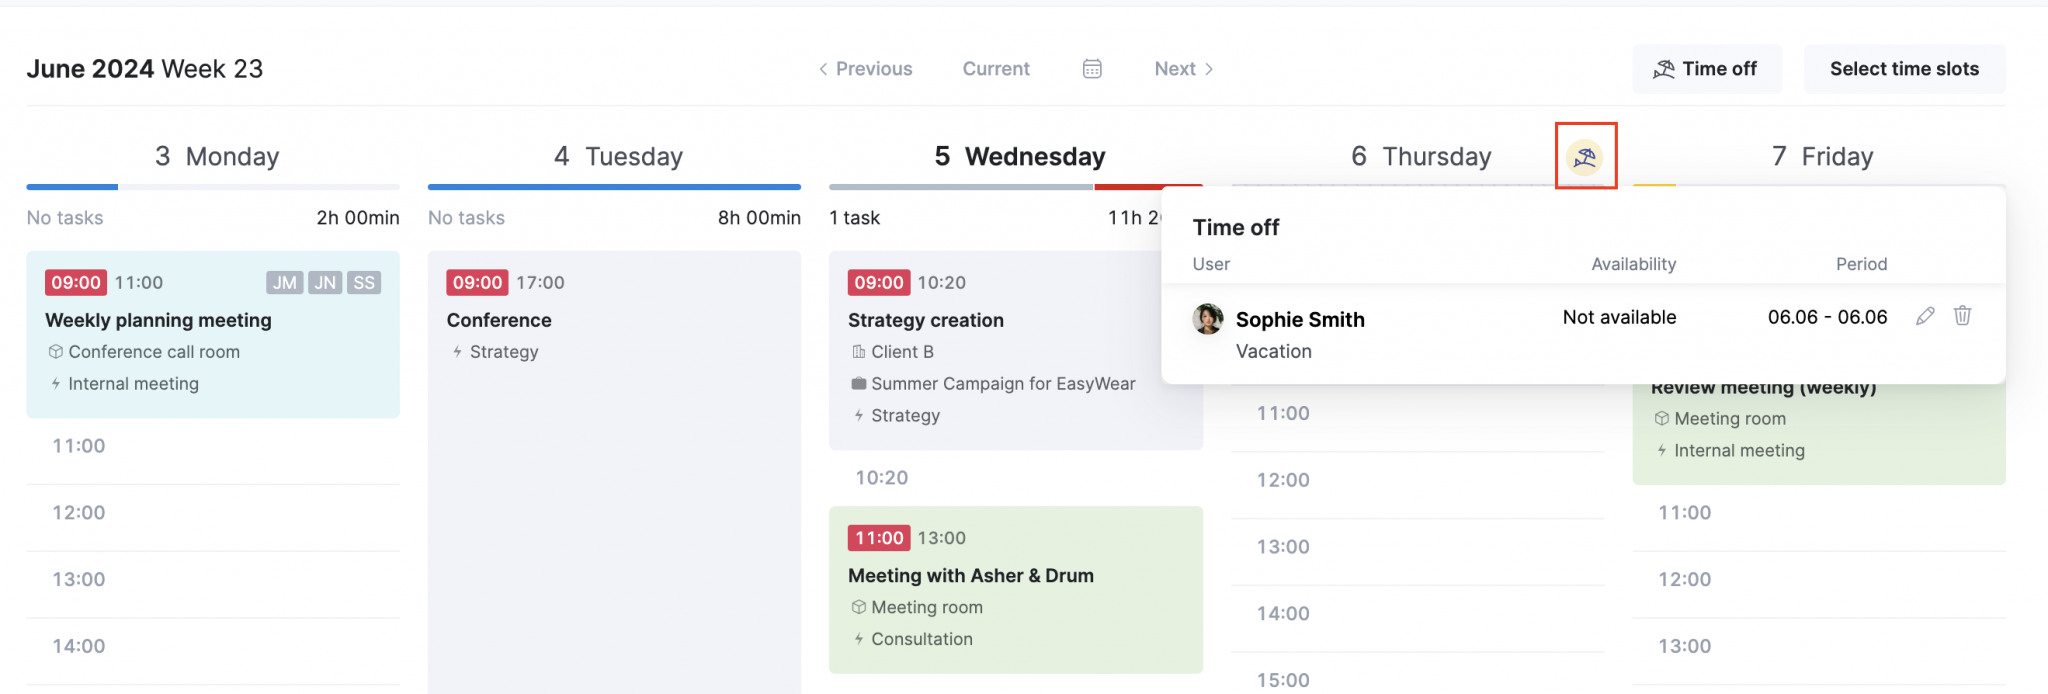Select the Wednesday 5 day header
Image resolution: width=2048 pixels, height=694 pixels.
tap(1018, 156)
